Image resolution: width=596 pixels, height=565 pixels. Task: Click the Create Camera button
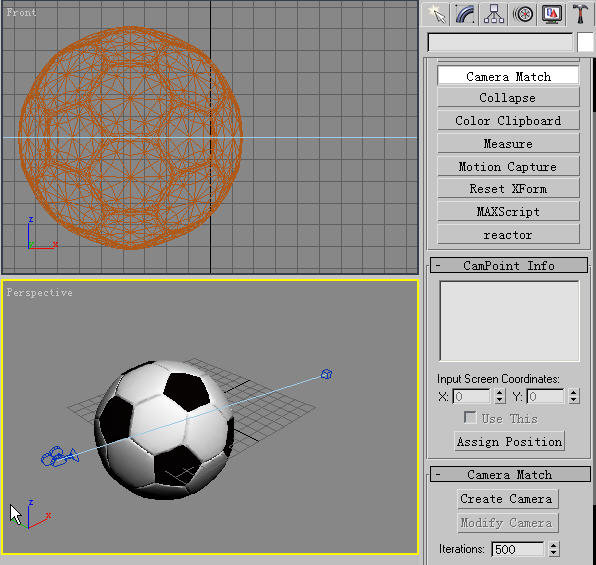507,499
